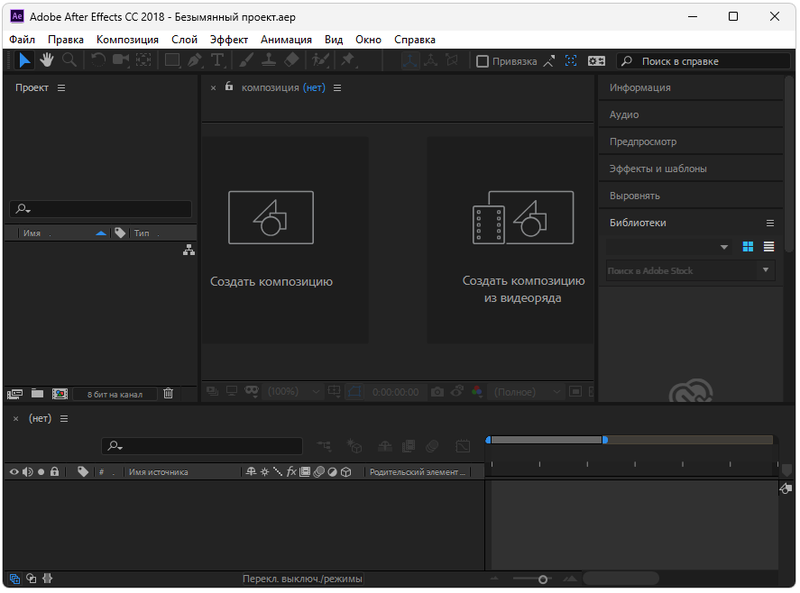This screenshot has height=593, width=800.
Task: Click the label tag icon in Project columns
Action: [120, 233]
